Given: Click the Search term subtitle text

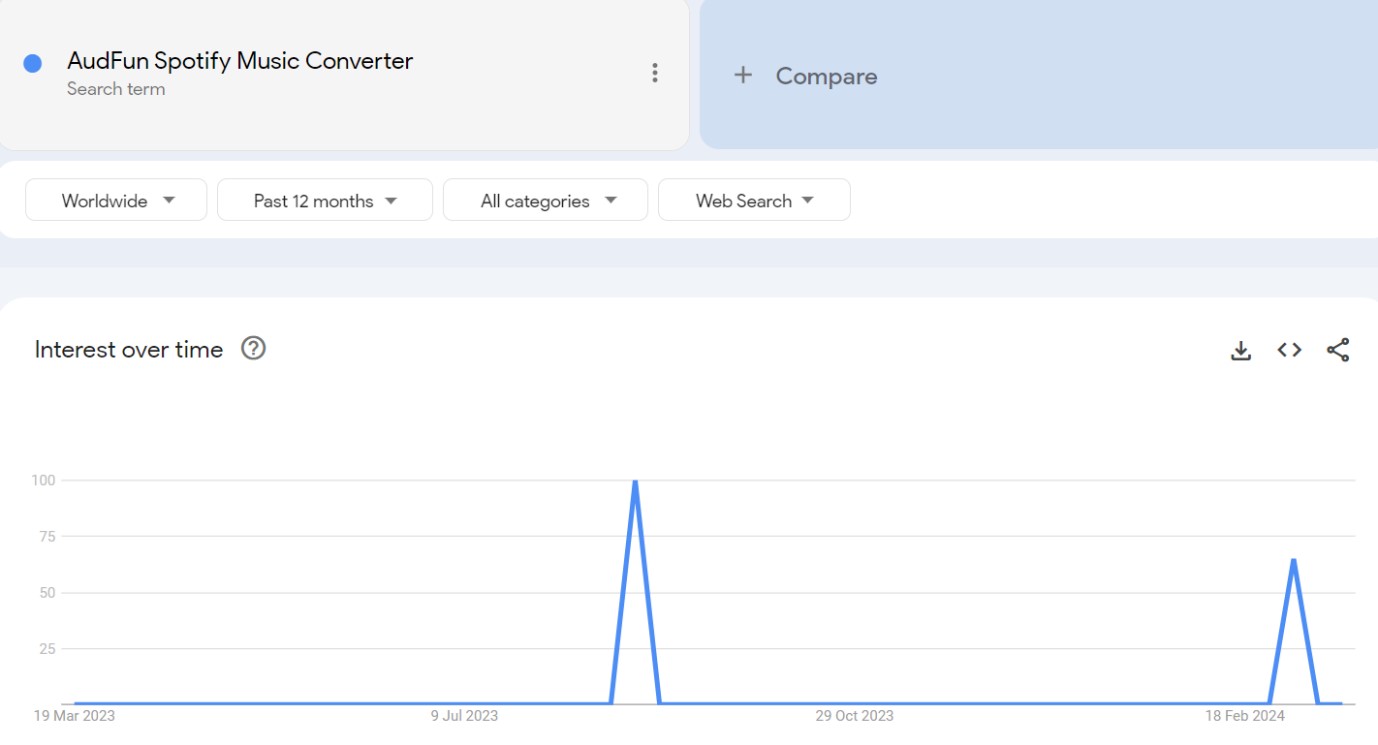Looking at the screenshot, I should pyautogui.click(x=116, y=89).
